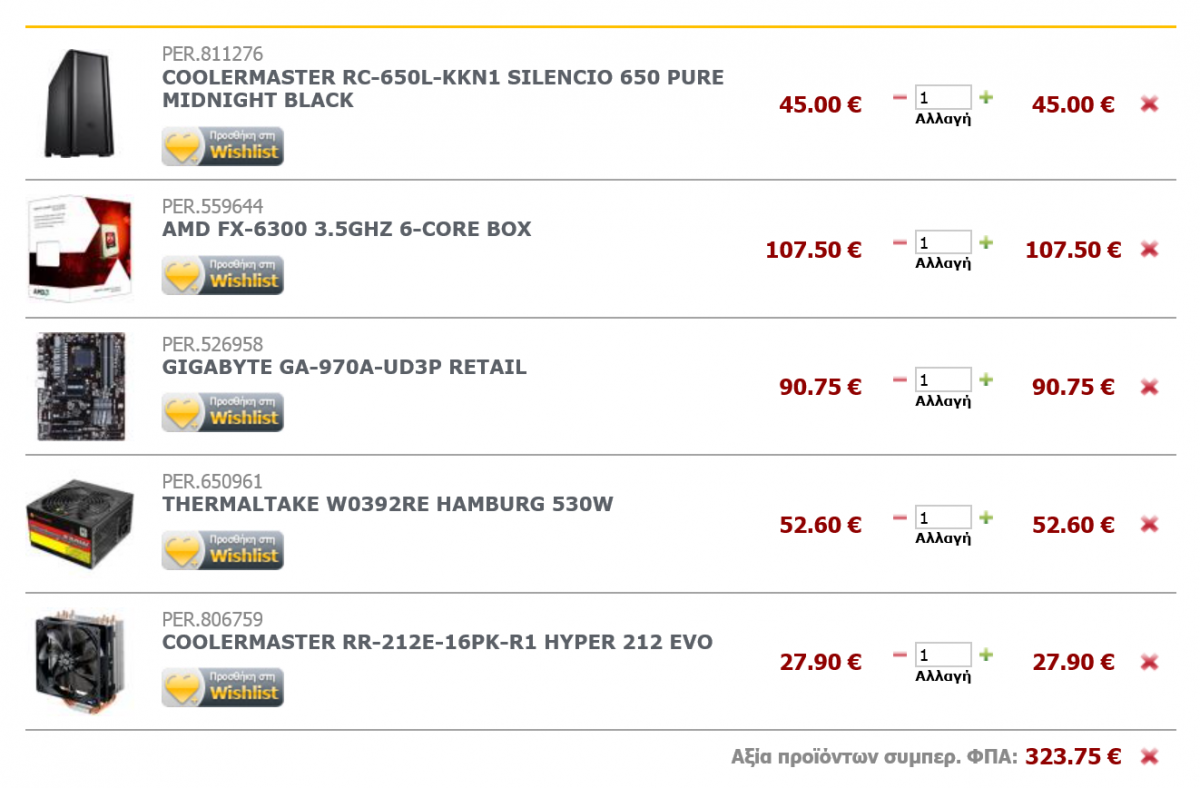This screenshot has width=1200, height=788.
Task: Remove Hyper 212 EVO cooler from cart
Action: 1149,662
